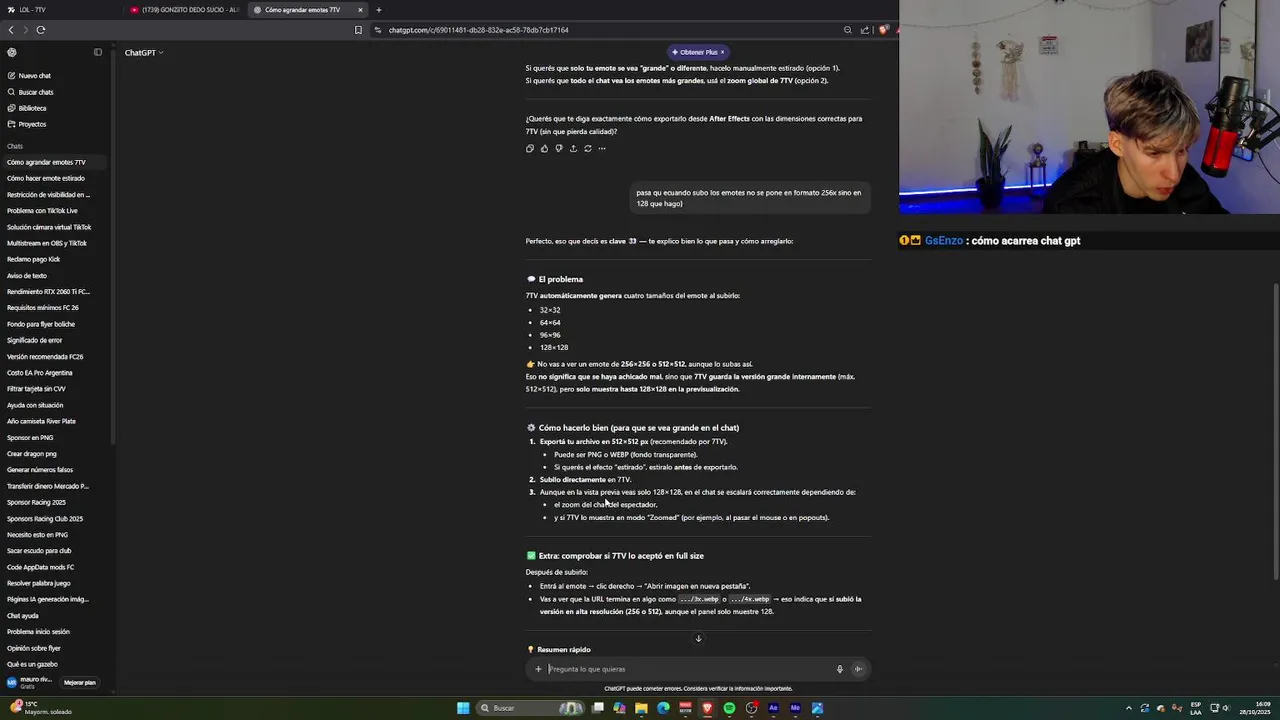Bookmark this page
The width and height of the screenshot is (1280, 720).
358,30
